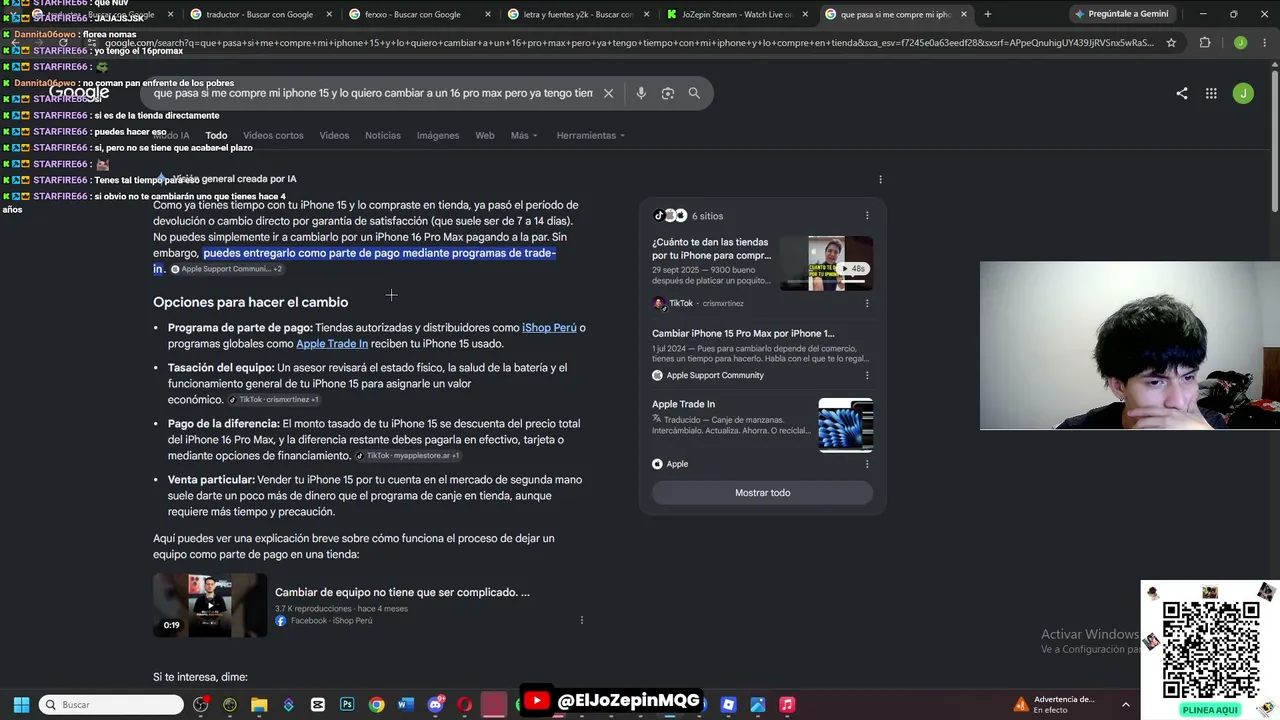Open options for the TikTok crismxrtinez source
Screen dimensions: 1280x720
[x=867, y=303]
